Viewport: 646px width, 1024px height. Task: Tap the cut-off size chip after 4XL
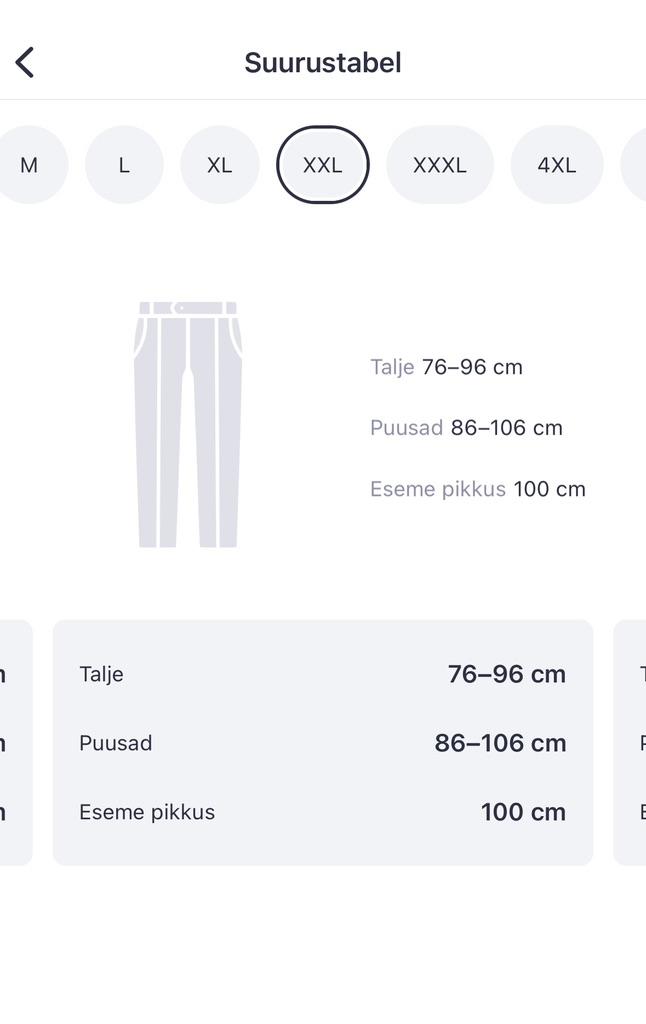click(634, 165)
